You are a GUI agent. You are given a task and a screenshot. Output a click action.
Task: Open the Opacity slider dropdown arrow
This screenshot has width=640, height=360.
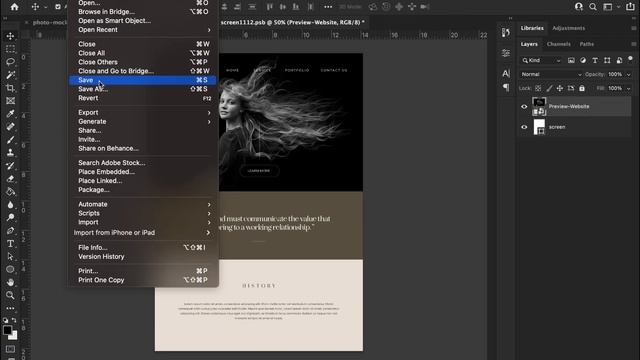(629, 74)
